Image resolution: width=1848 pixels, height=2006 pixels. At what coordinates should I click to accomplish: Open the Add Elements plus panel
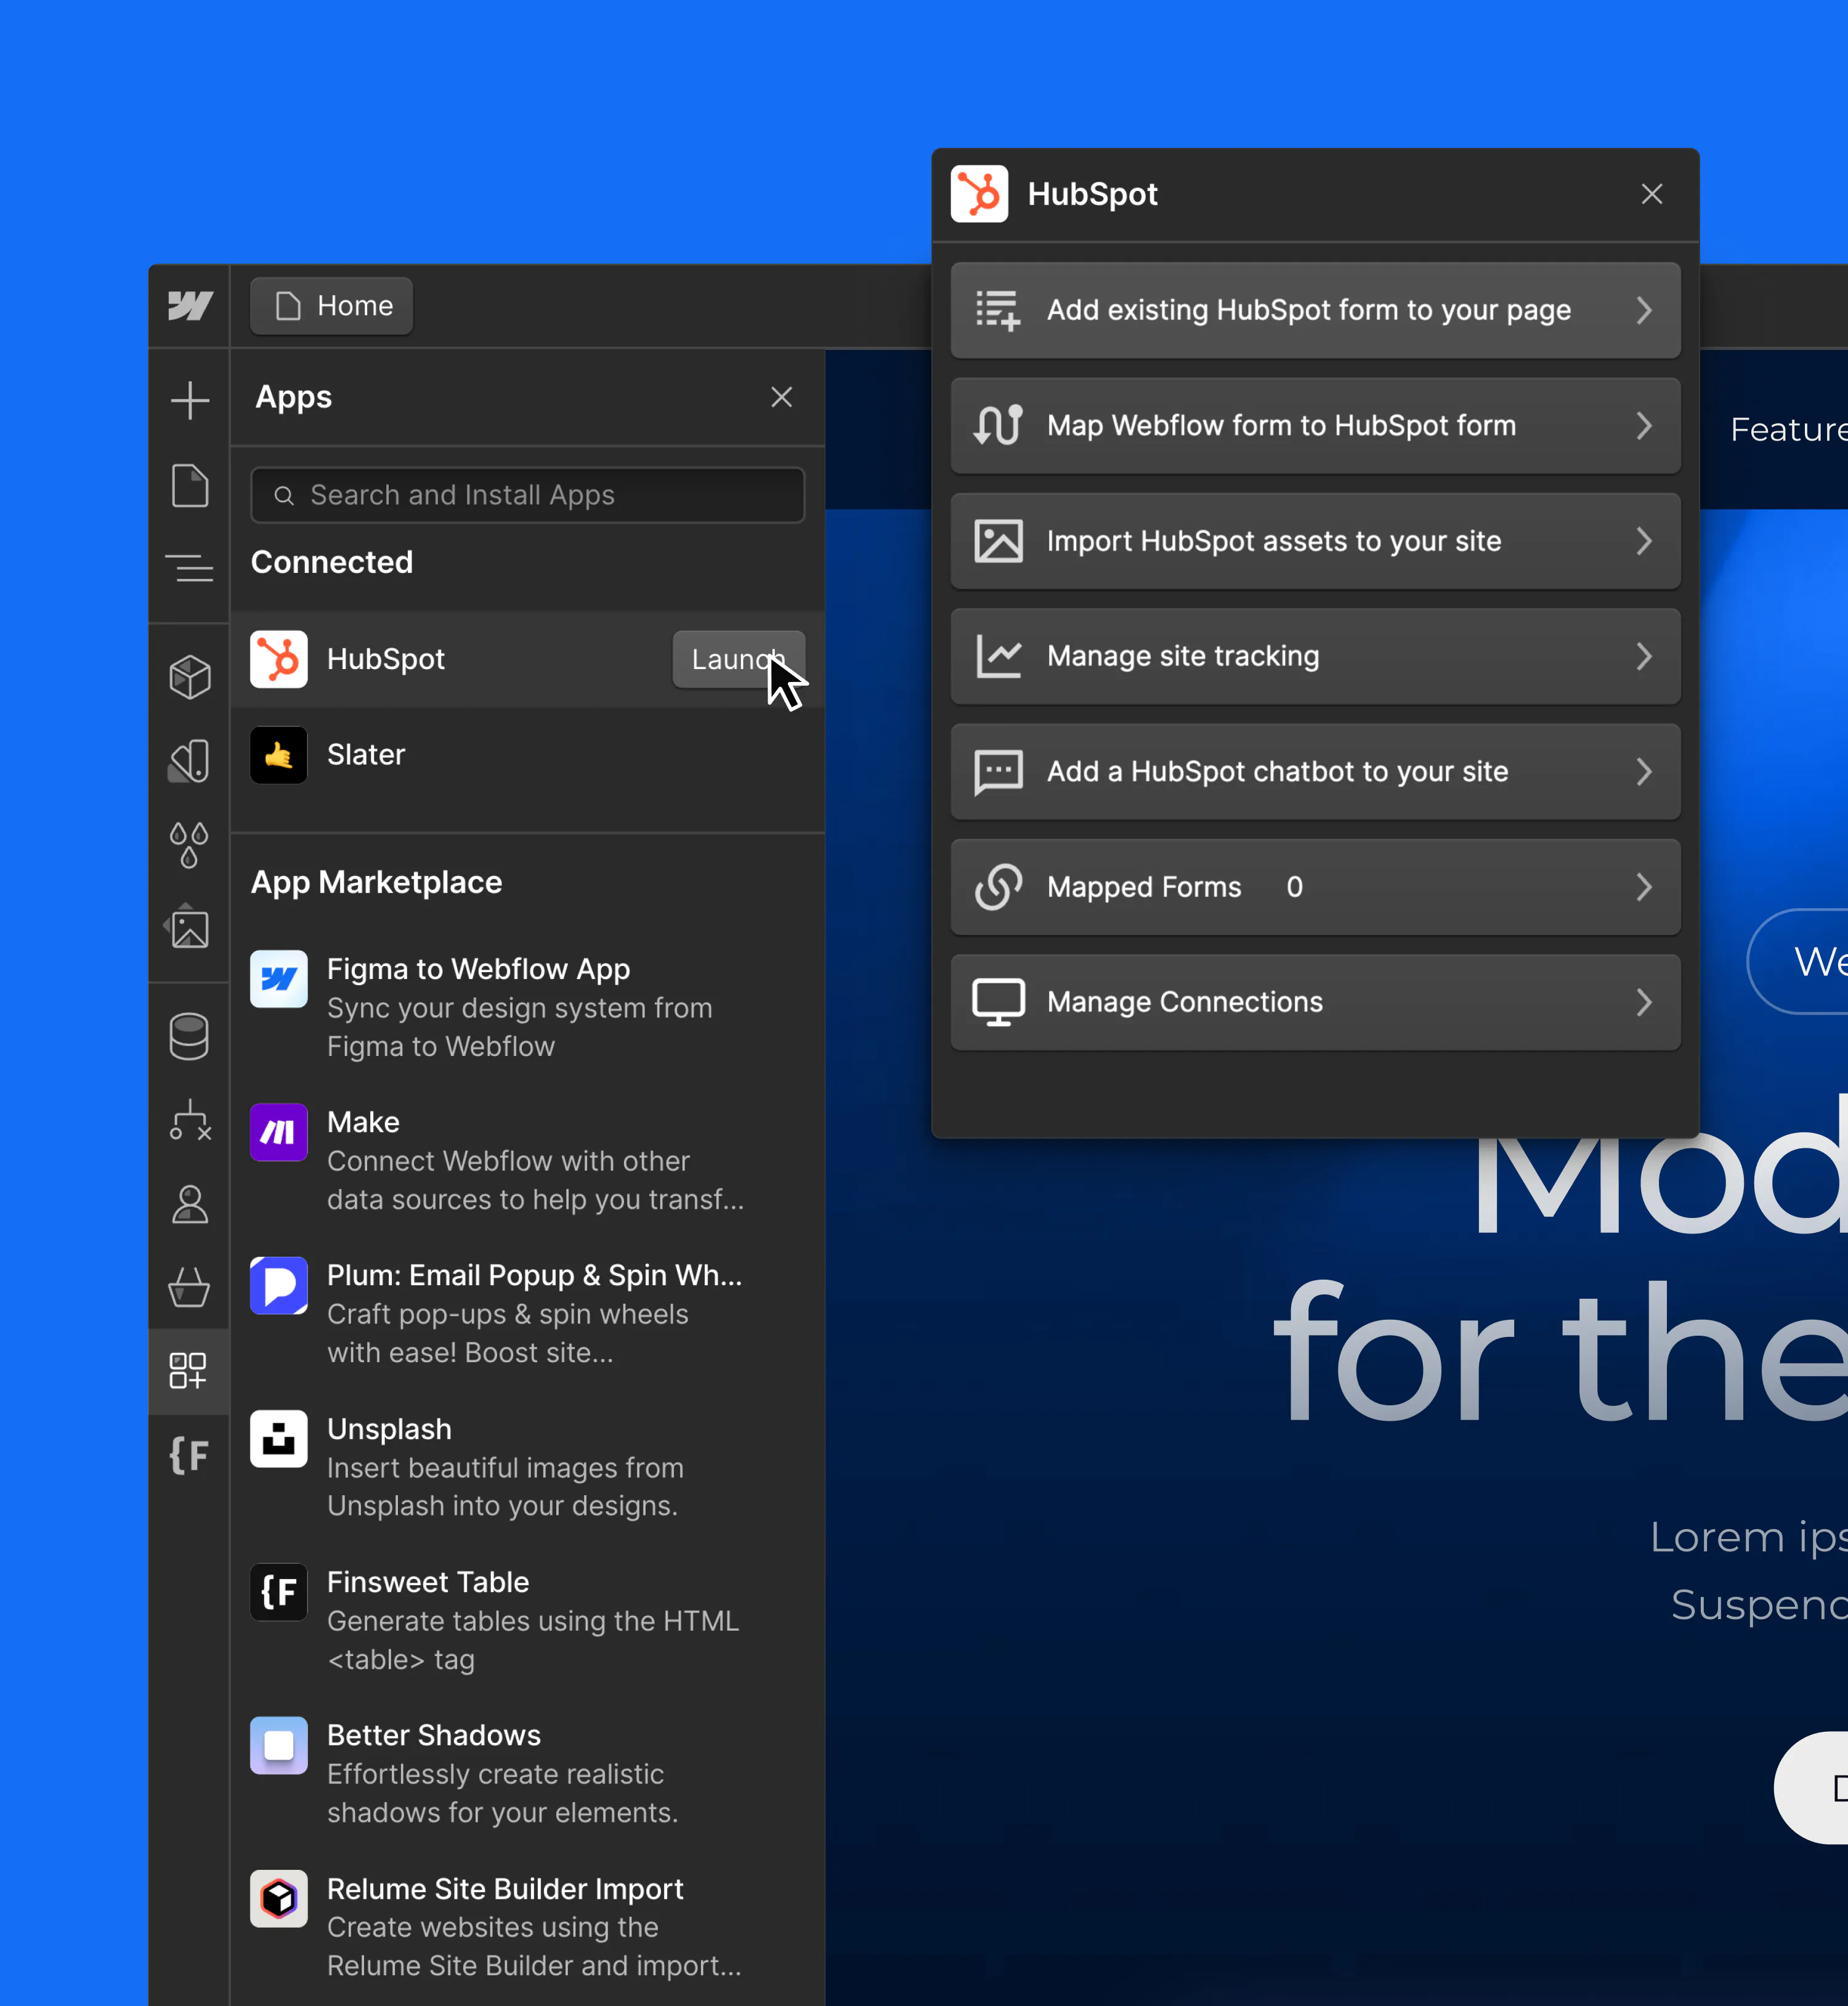coord(189,400)
